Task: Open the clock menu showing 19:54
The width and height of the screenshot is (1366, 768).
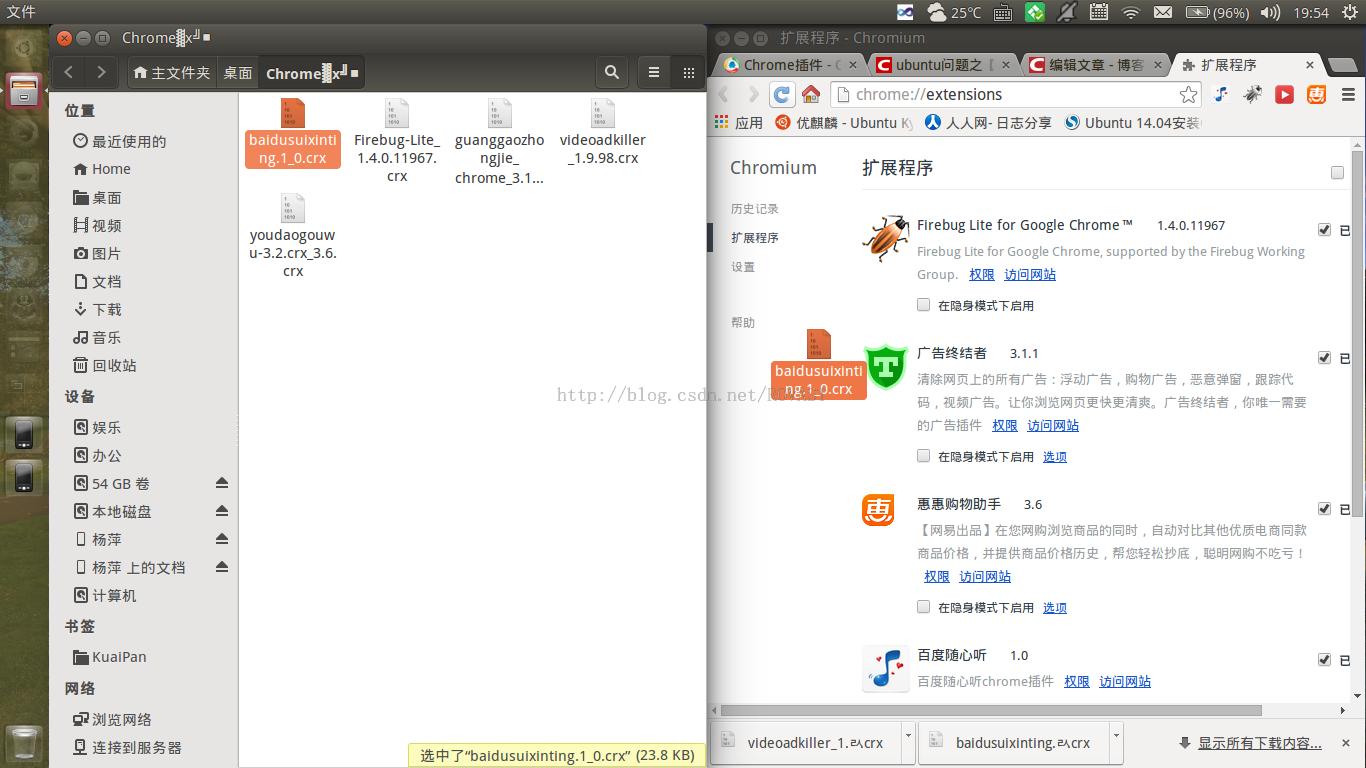Action: click(x=1310, y=12)
